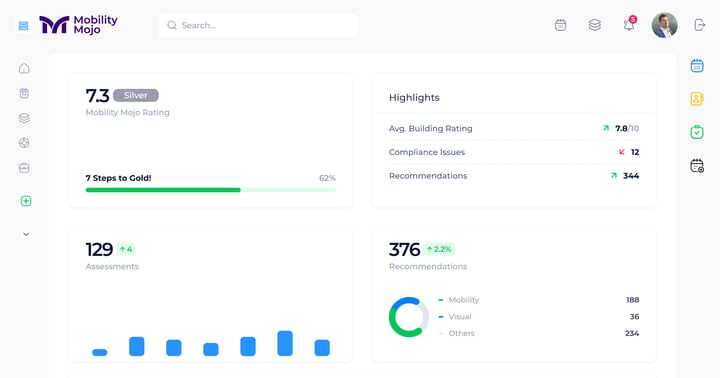
Task: Click the 62% progress label
Action: [x=327, y=178]
